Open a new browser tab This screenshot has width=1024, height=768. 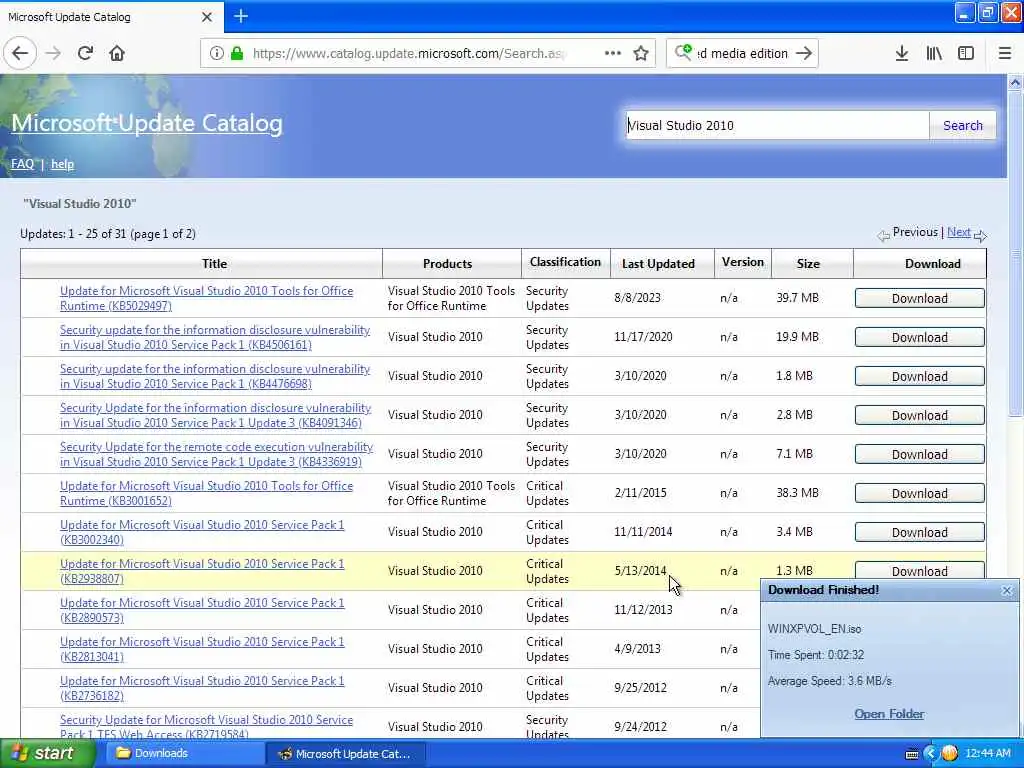[241, 16]
